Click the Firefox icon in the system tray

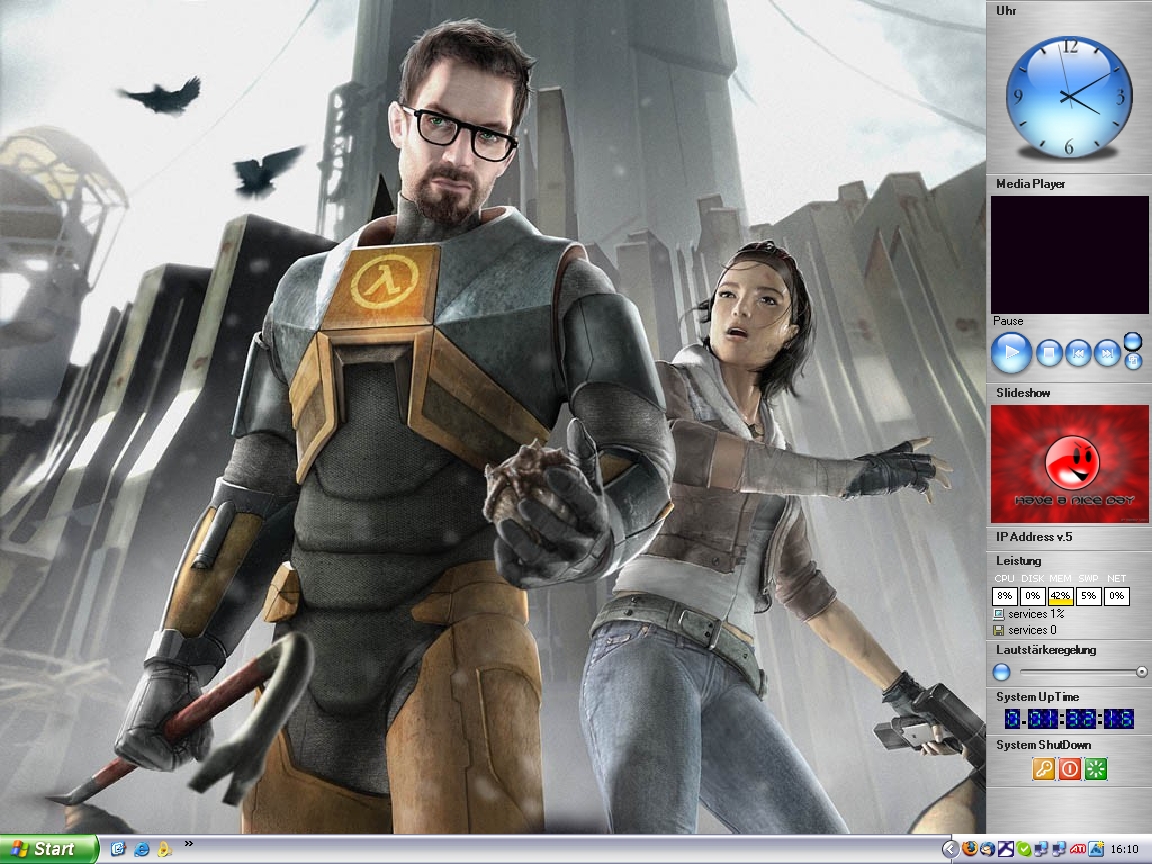click(969, 850)
